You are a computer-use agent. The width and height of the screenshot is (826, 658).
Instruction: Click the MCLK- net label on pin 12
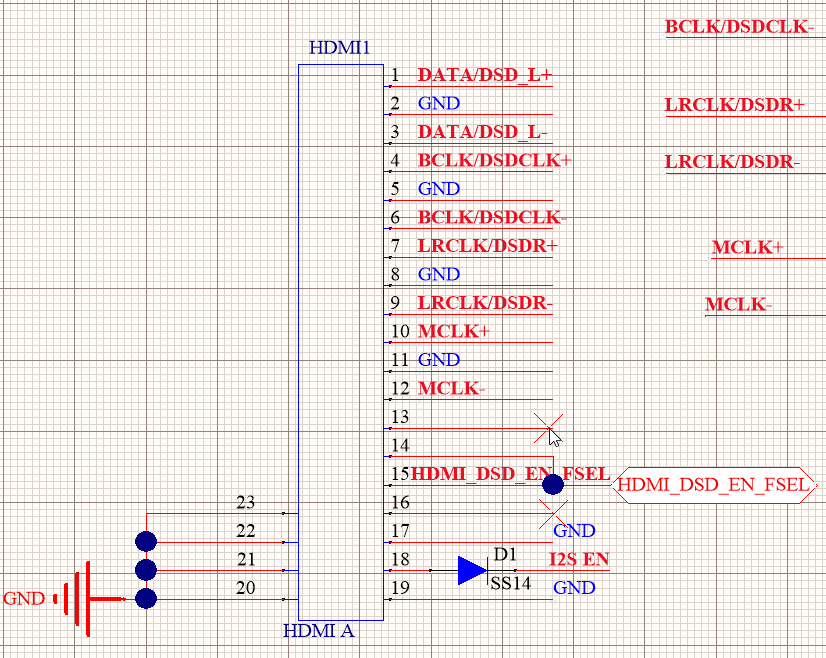point(451,388)
